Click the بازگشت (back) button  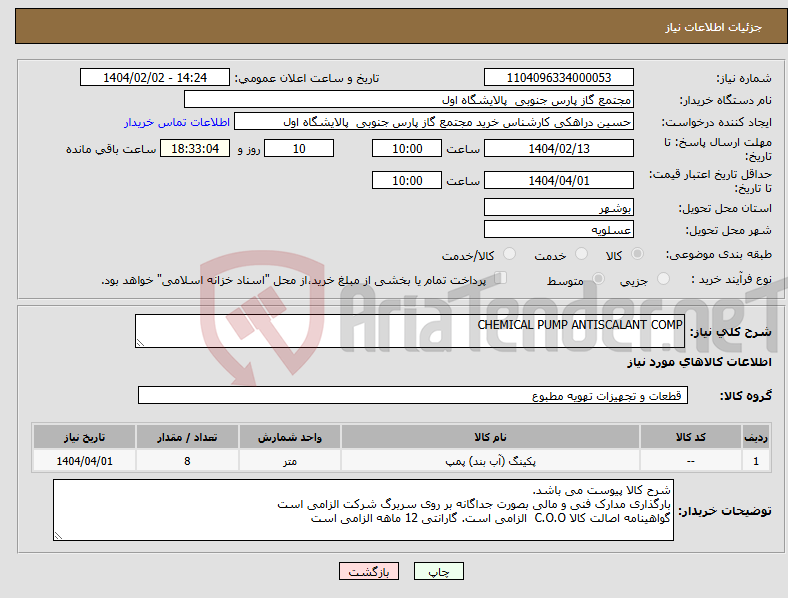tap(369, 571)
